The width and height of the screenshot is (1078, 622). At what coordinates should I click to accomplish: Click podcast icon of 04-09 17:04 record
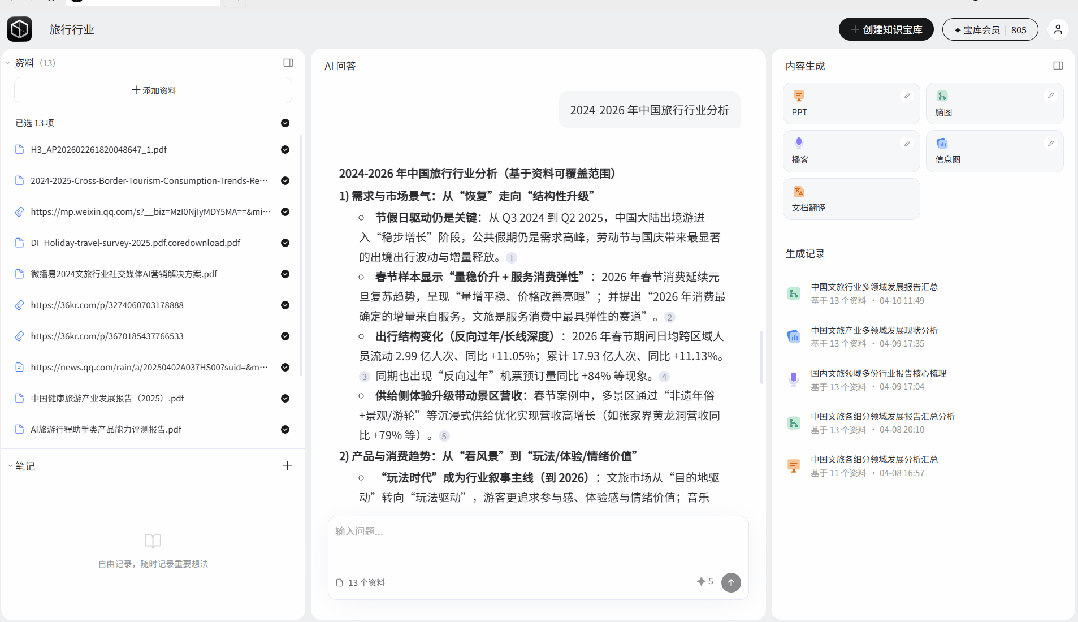pyautogui.click(x=793, y=379)
